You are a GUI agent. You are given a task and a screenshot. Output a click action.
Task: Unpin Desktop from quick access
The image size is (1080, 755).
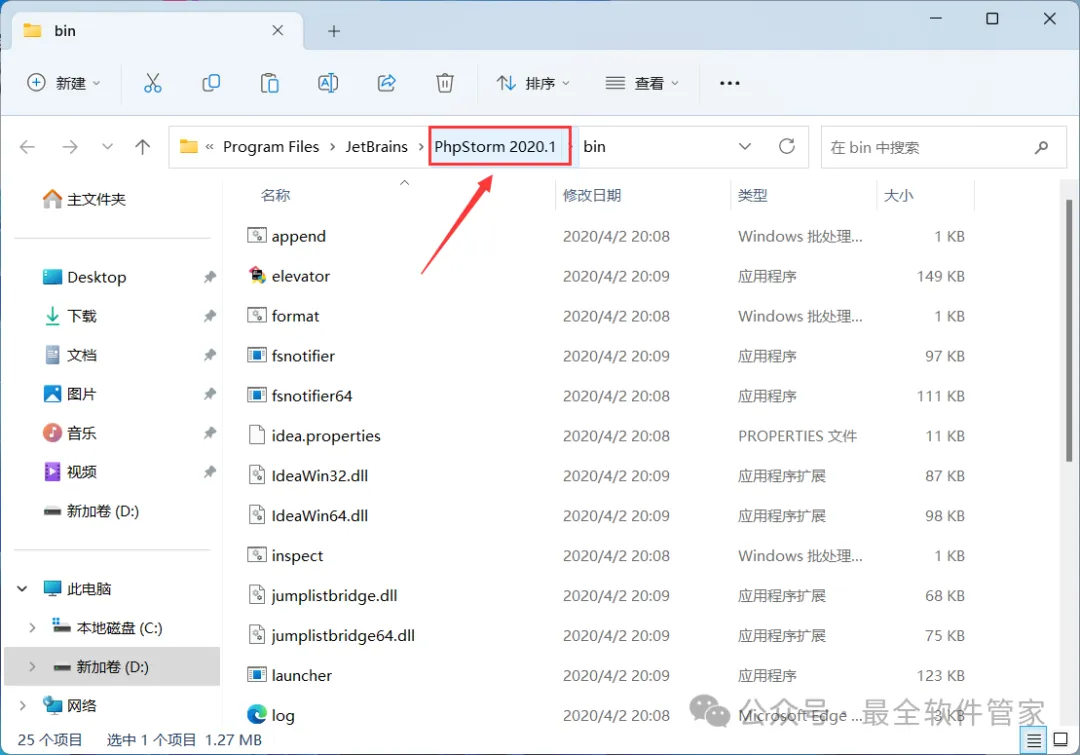click(x=209, y=277)
